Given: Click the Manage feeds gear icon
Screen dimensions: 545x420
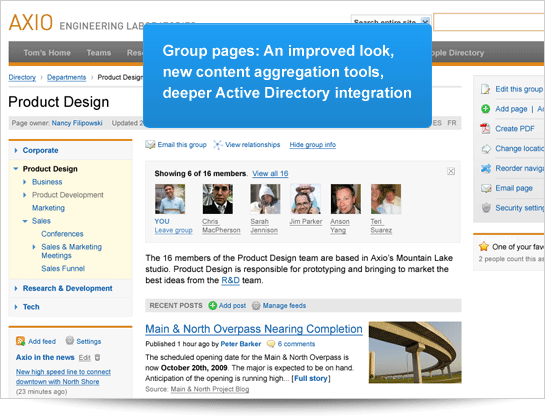Looking at the screenshot, I should [256, 306].
